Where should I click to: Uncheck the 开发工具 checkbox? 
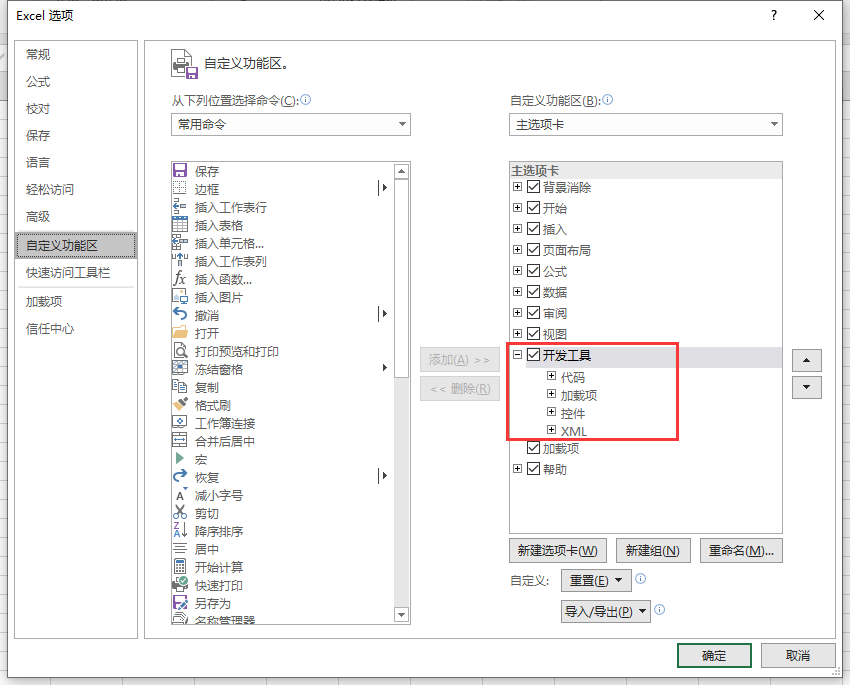[534, 356]
